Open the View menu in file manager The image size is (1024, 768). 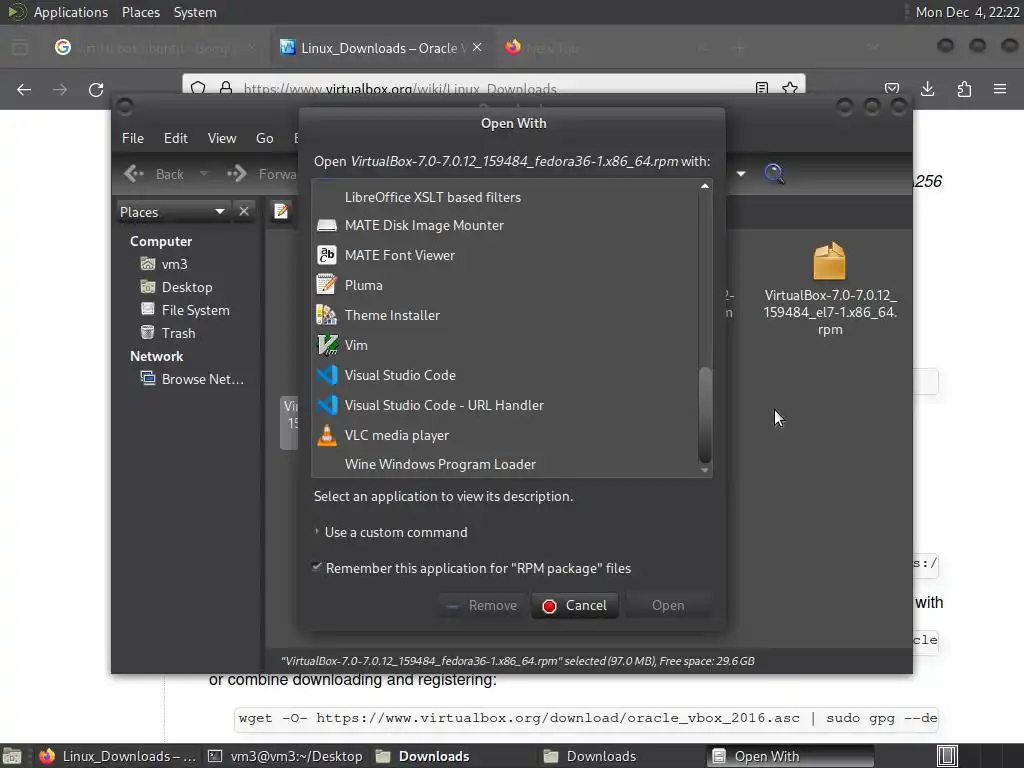222,138
